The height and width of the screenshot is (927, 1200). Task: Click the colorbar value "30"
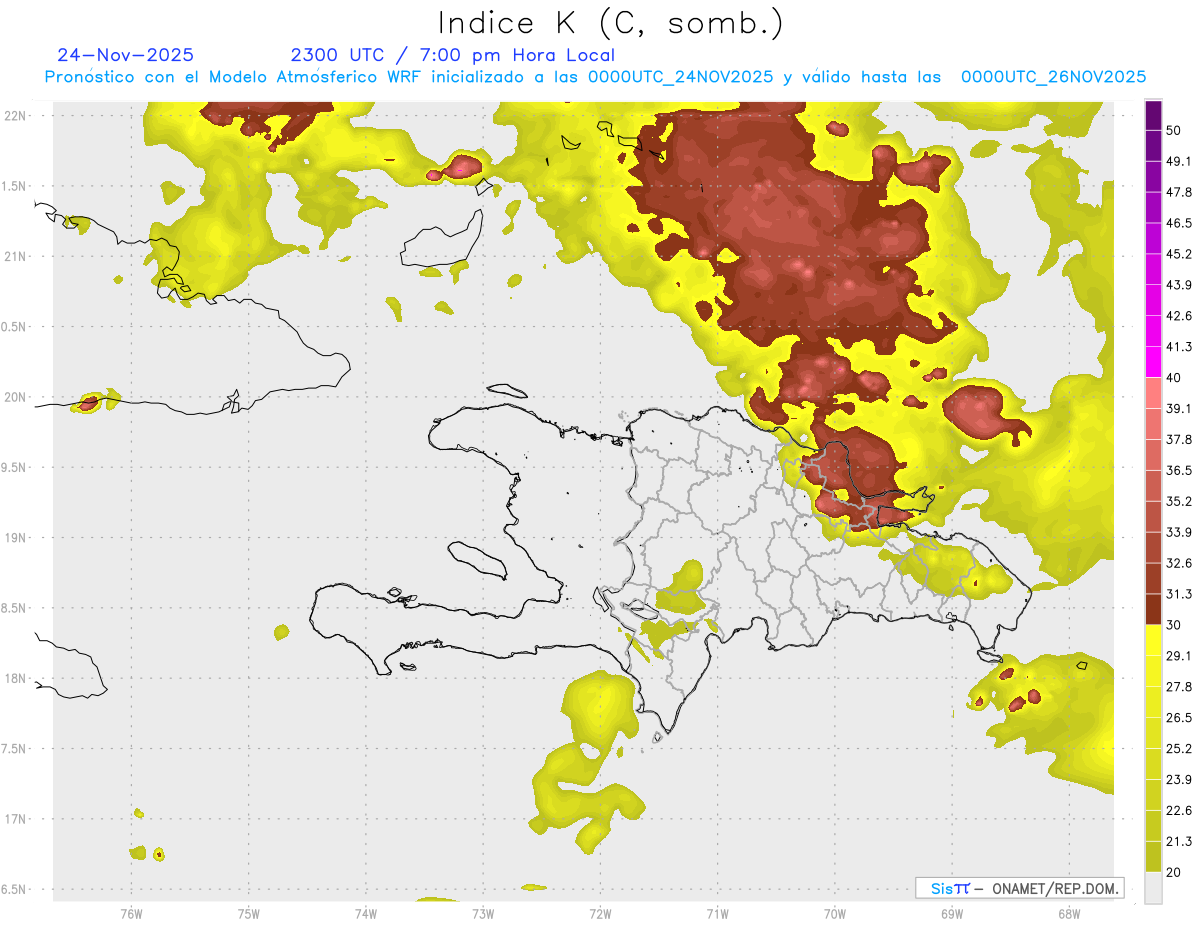pos(1174,625)
